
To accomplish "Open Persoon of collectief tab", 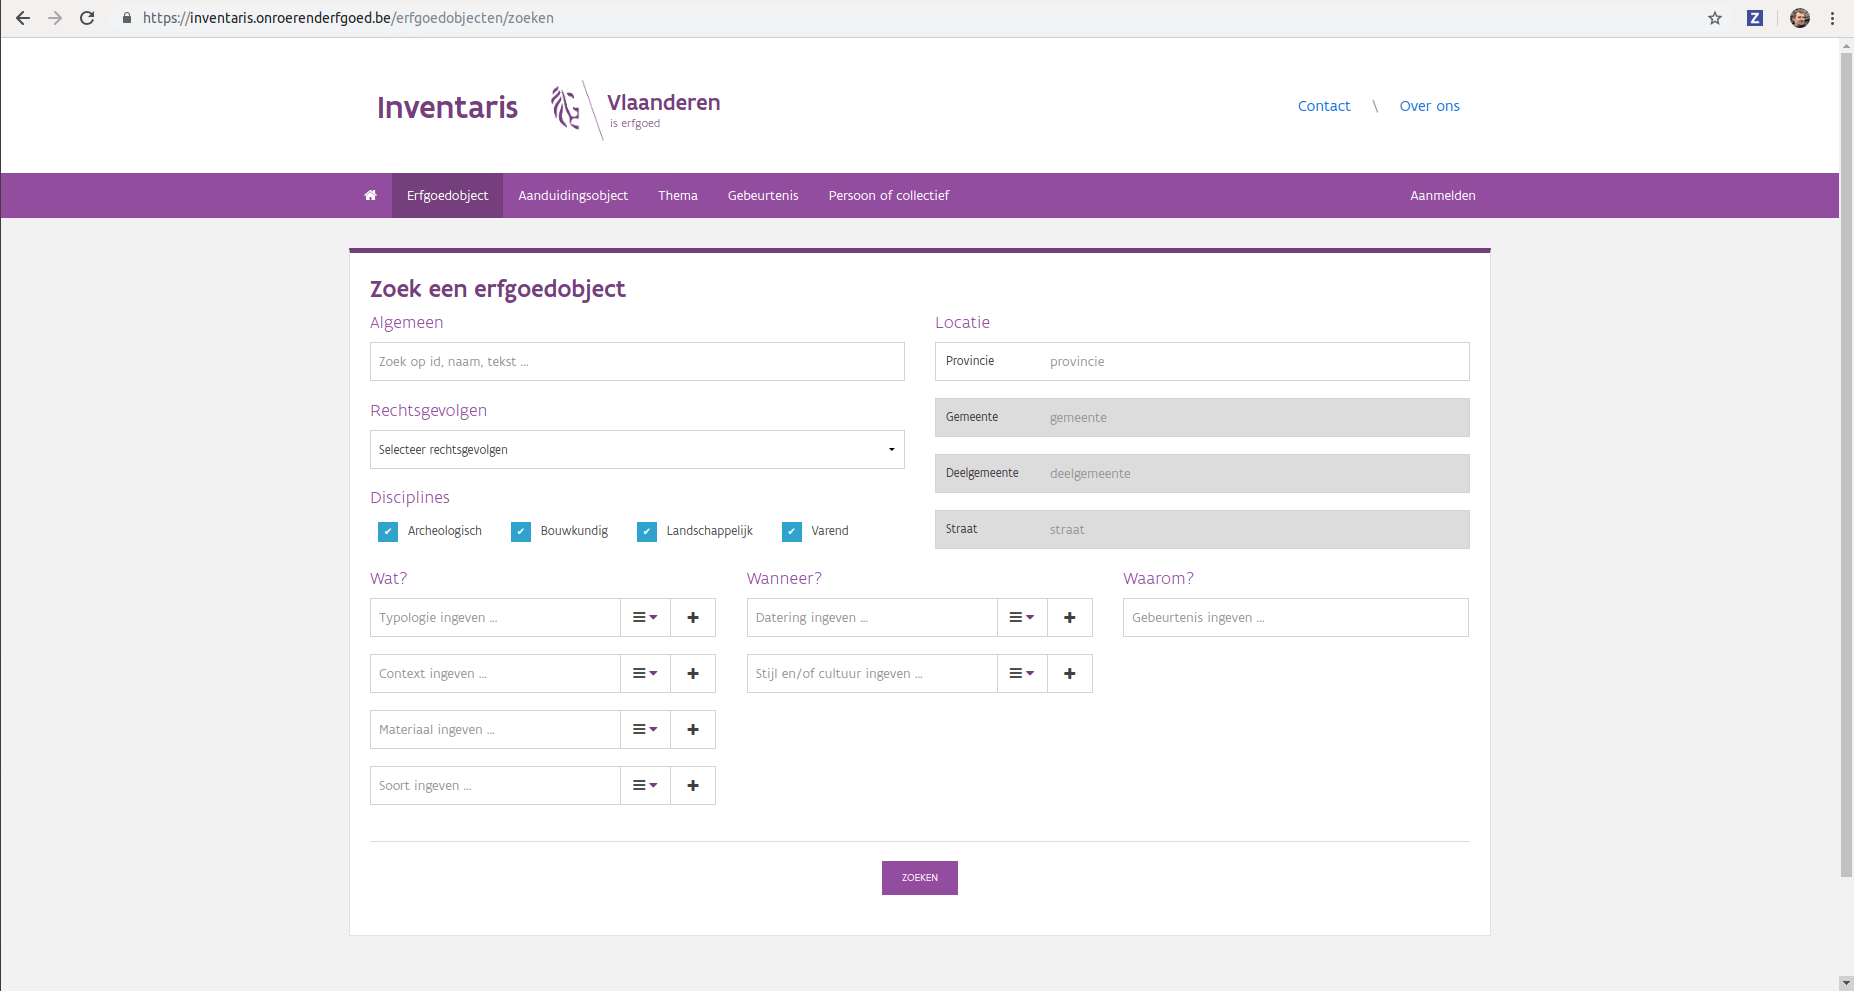I will [889, 195].
